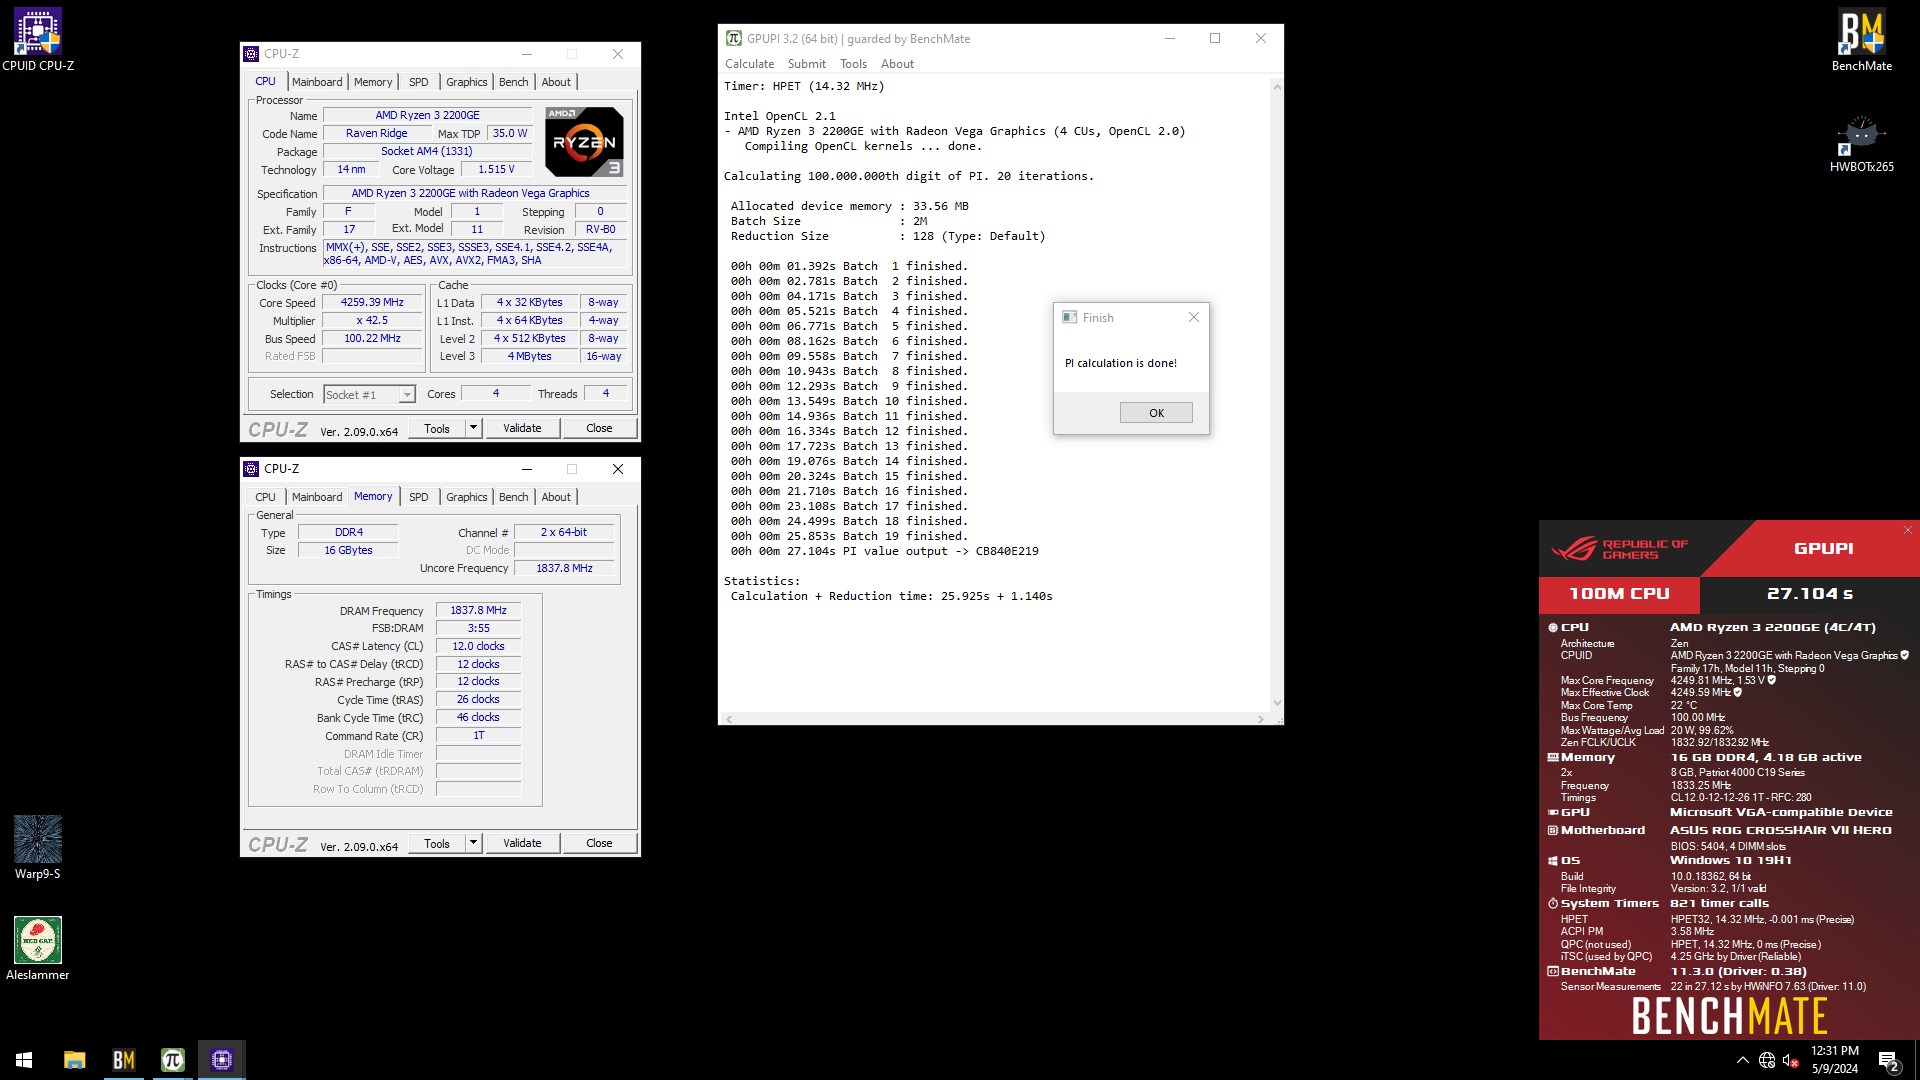This screenshot has height=1080, width=1920.
Task: Click GPUPI horizontal scrollbar right arrow
Action: (x=1260, y=719)
